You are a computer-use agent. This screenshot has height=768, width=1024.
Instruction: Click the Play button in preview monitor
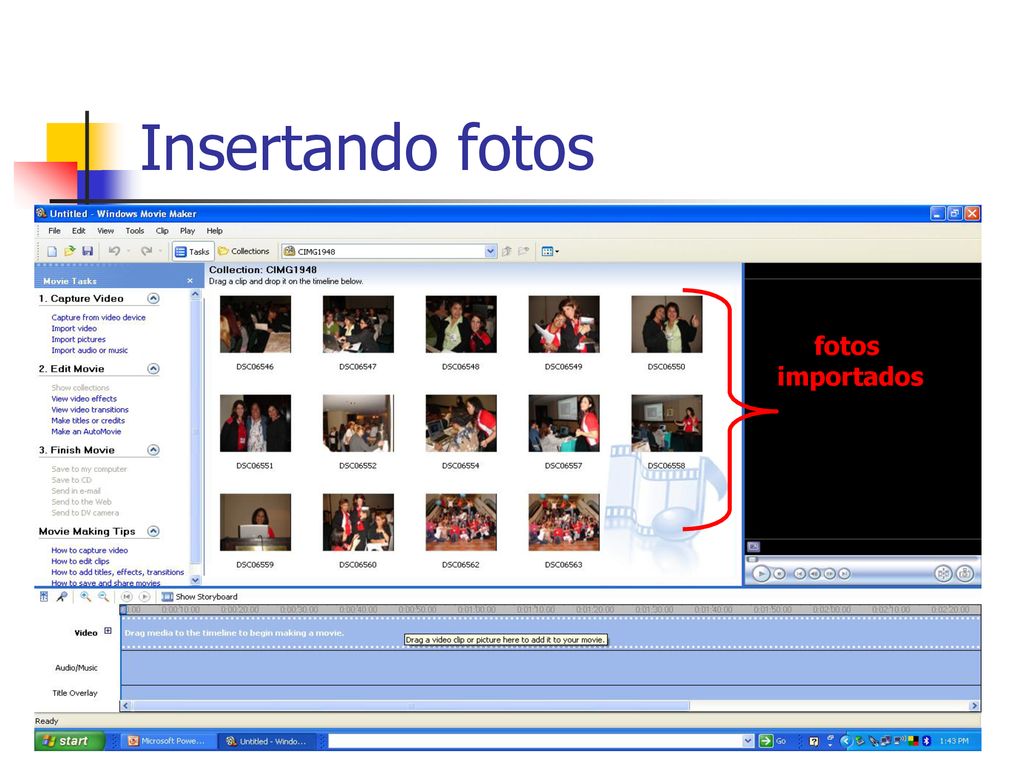761,574
